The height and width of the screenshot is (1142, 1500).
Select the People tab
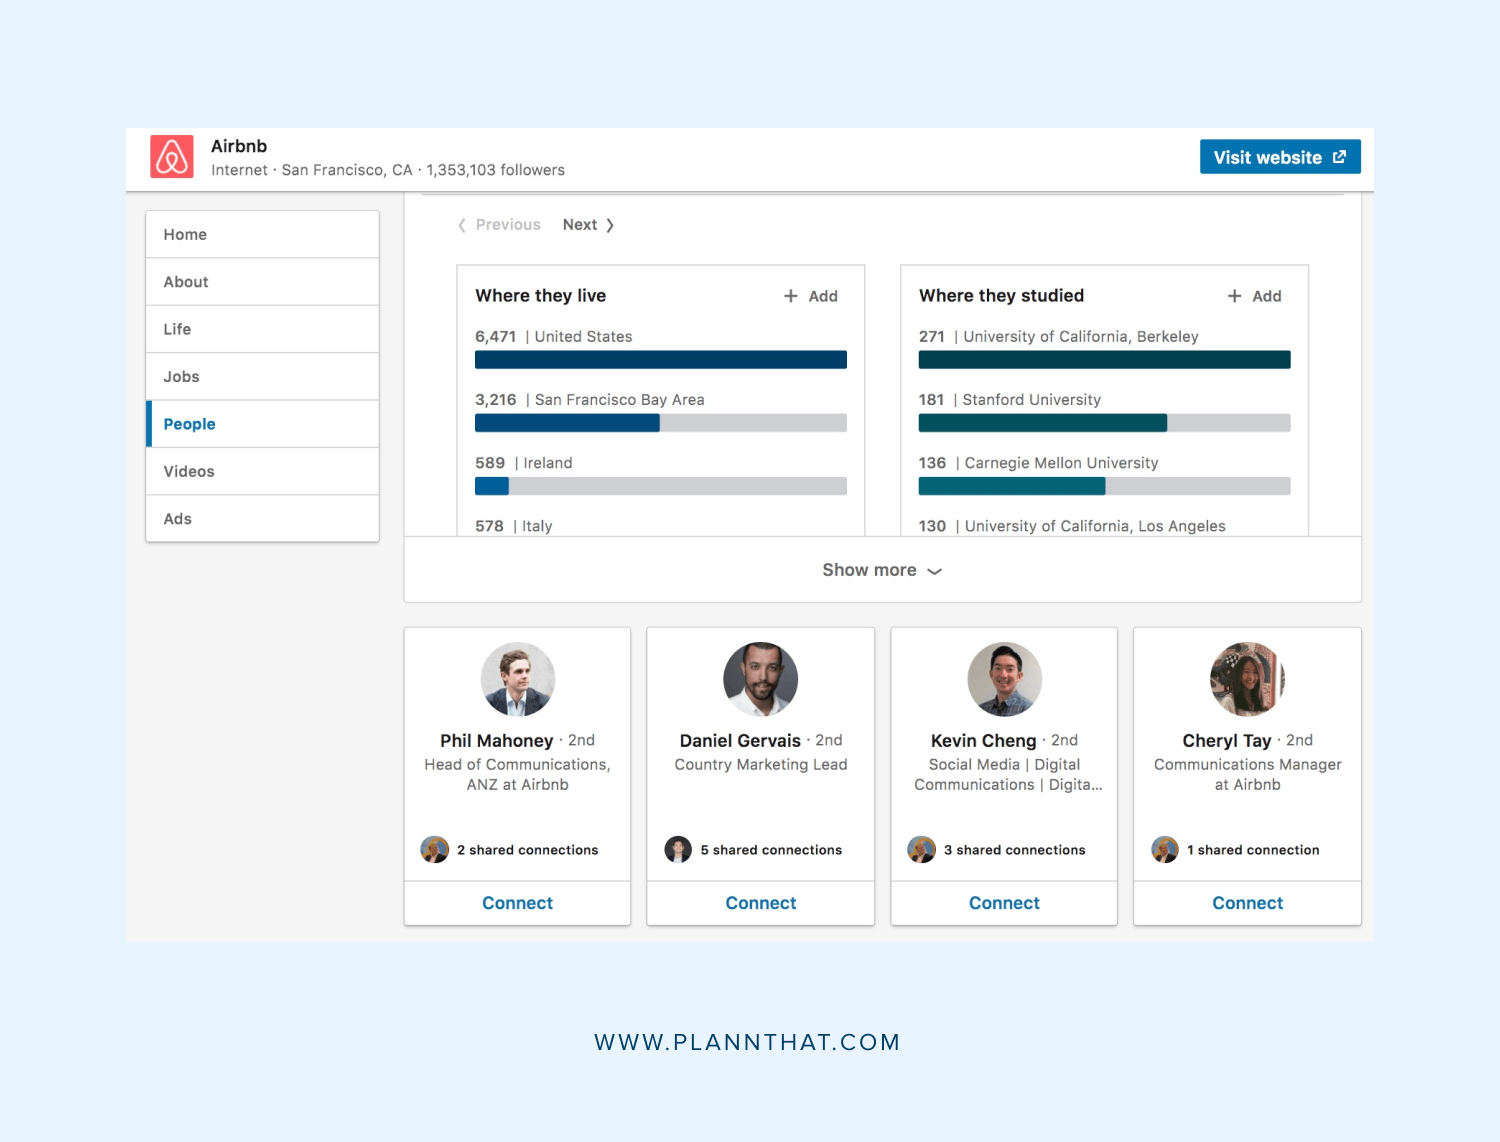(x=262, y=424)
